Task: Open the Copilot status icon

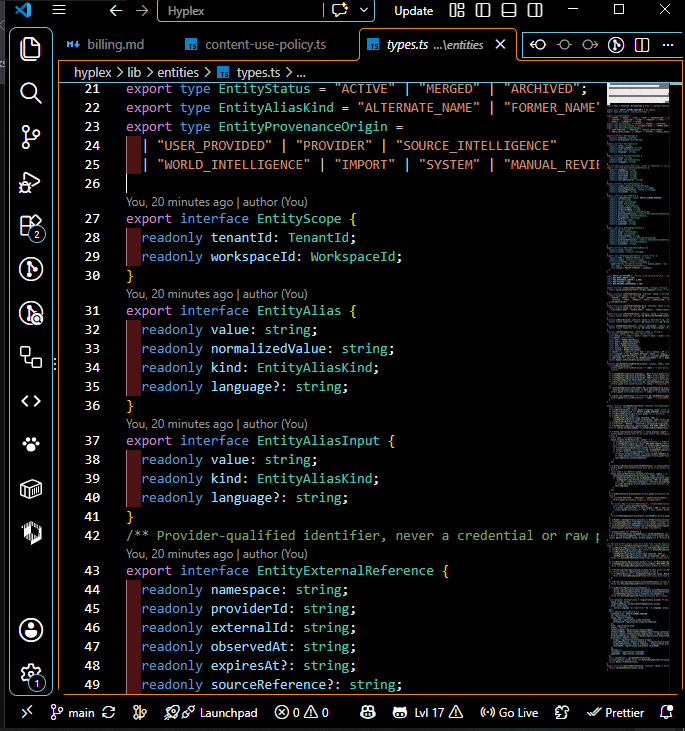Action: (x=368, y=713)
